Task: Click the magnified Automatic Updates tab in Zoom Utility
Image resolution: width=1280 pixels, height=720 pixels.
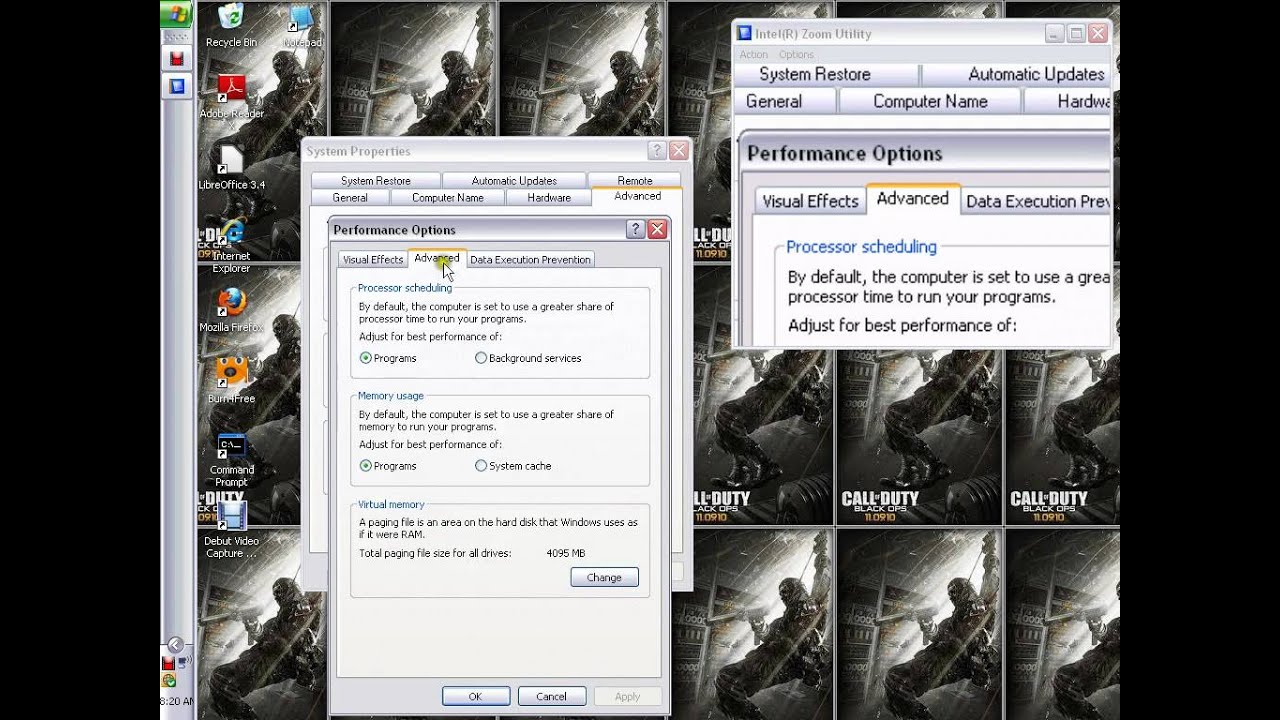Action: tap(1016, 75)
